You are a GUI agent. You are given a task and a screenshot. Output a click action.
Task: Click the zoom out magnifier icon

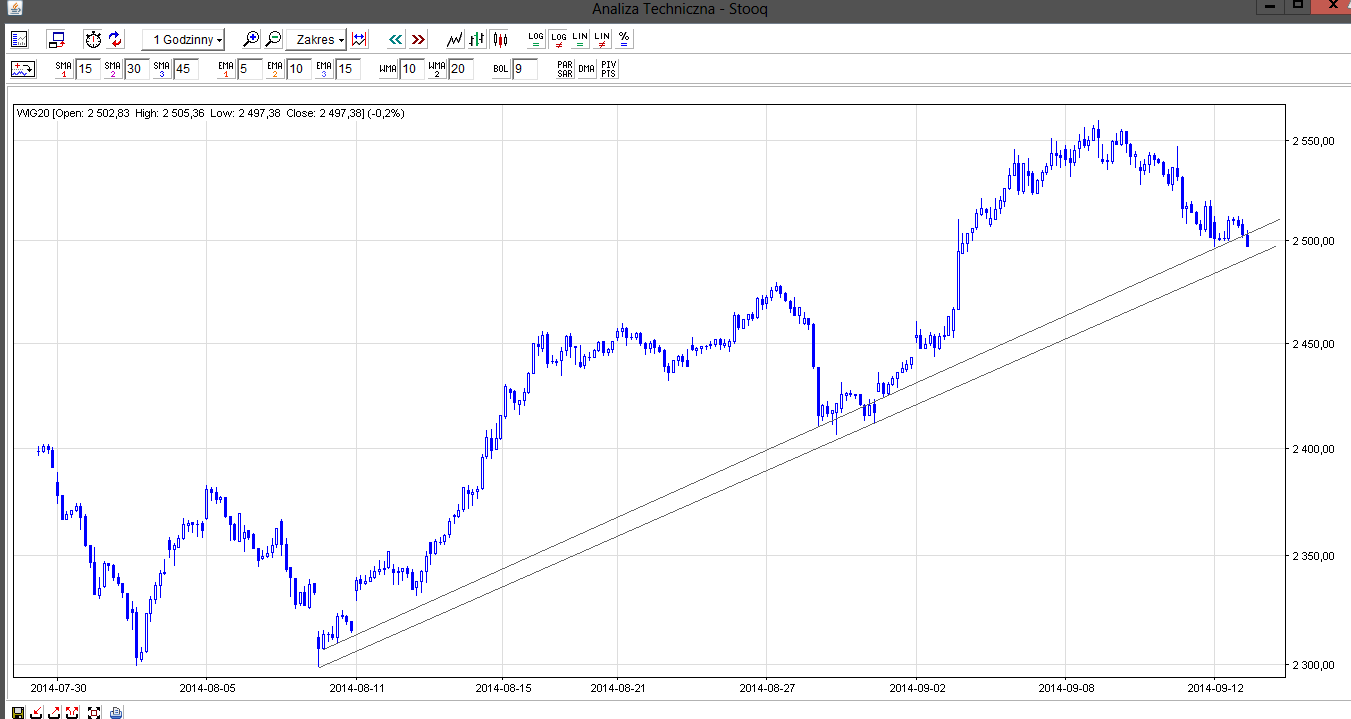273,39
